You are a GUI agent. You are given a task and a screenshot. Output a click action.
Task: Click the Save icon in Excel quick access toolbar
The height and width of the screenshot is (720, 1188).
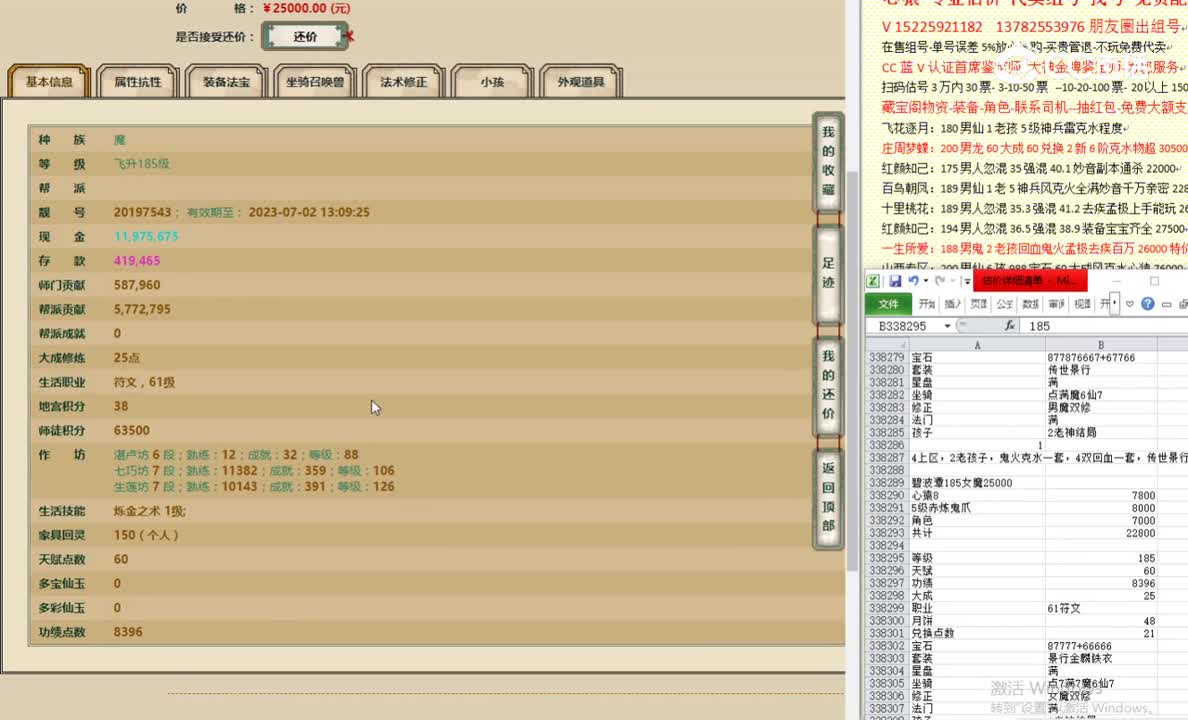tap(896, 281)
